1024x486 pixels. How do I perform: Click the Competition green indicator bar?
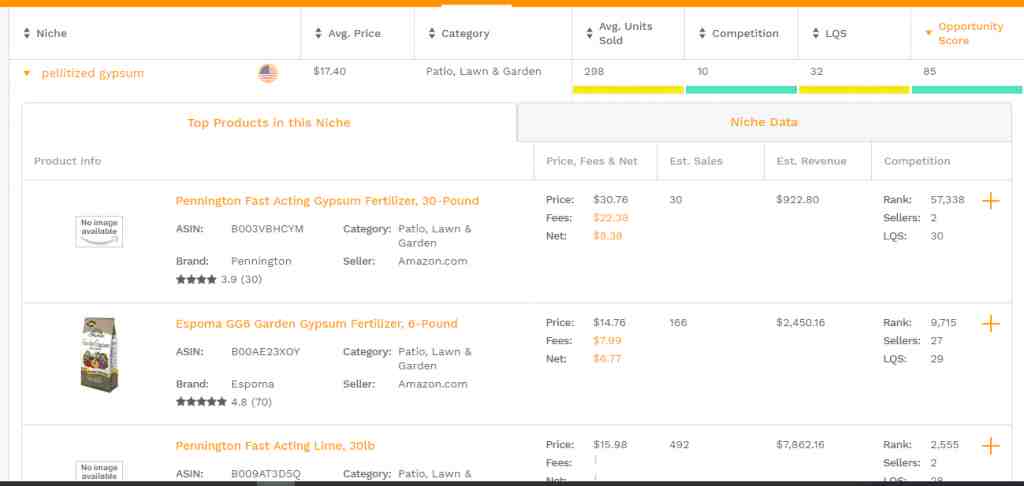[x=741, y=90]
